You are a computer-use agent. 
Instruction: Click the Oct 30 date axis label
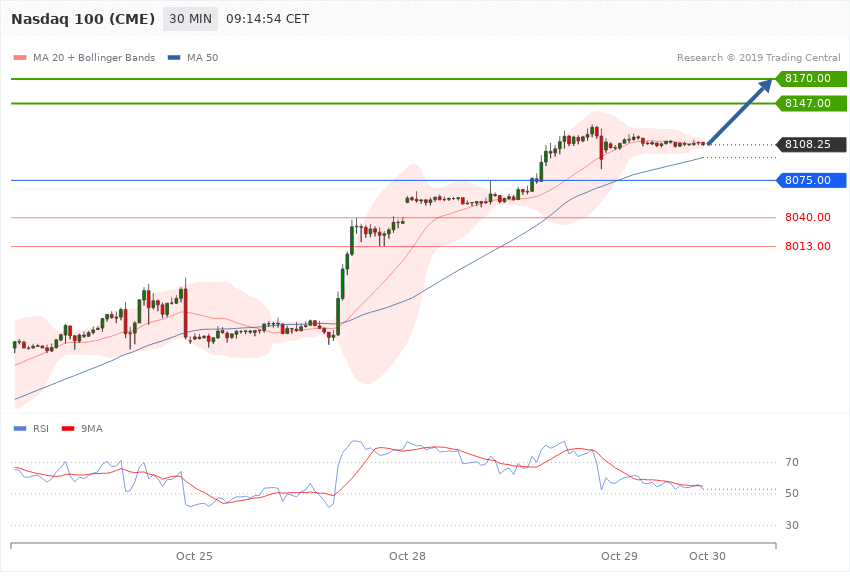point(707,556)
